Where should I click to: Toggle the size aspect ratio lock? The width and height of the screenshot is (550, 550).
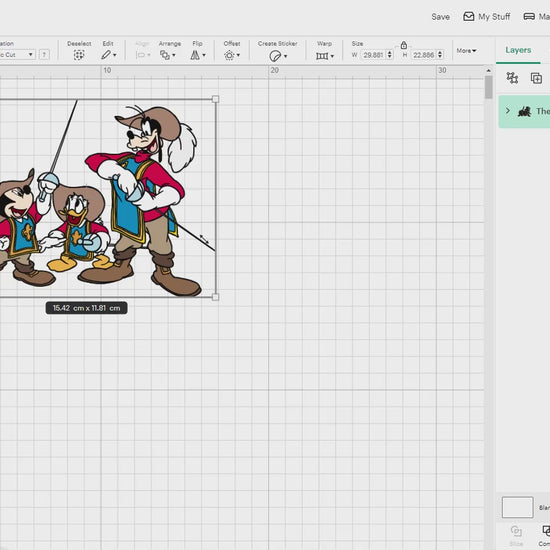pos(404,45)
